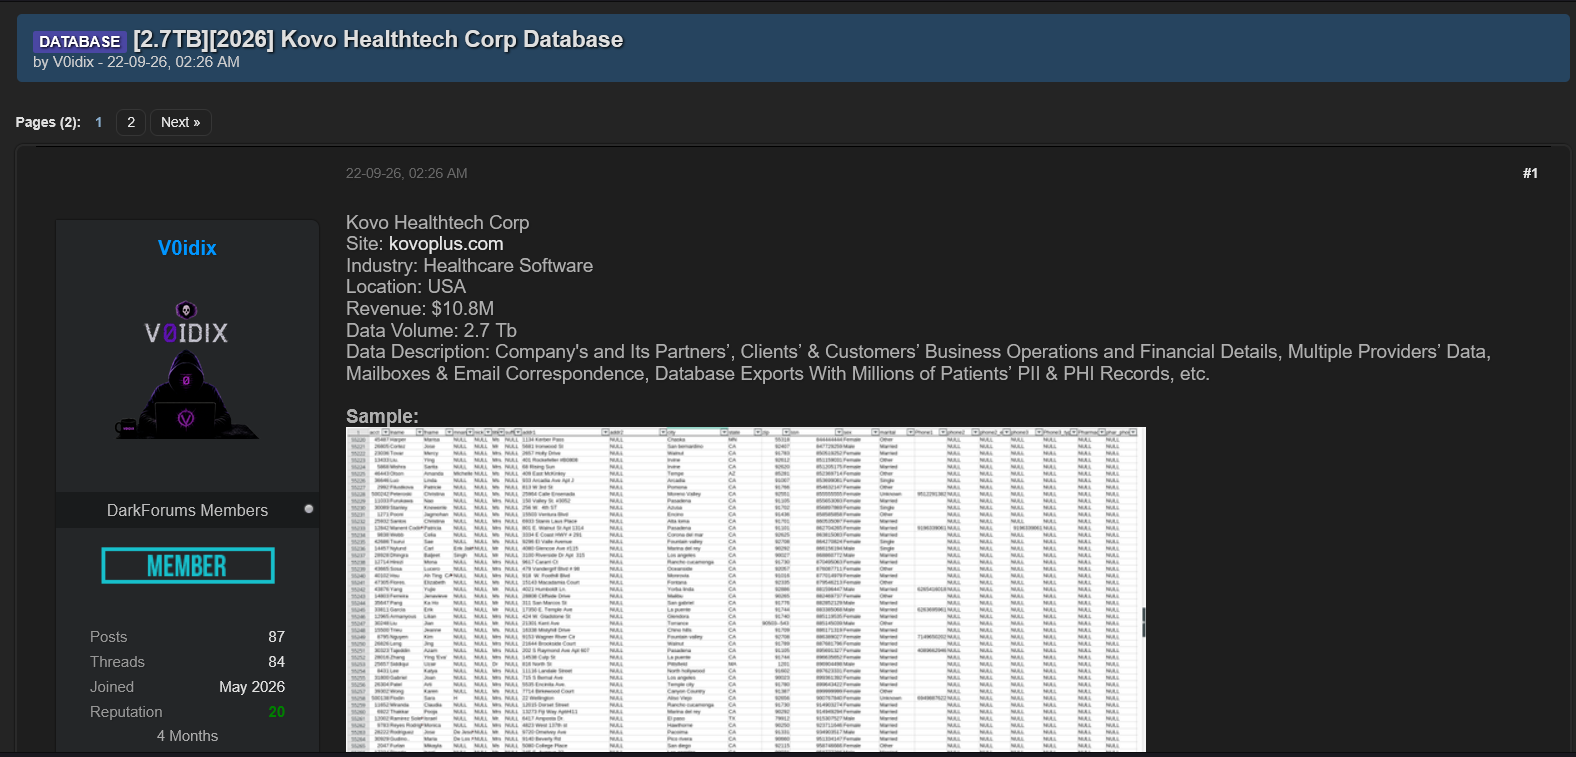Click the 'Location: USA' line
Image resolution: width=1576 pixels, height=757 pixels.
coord(406,287)
